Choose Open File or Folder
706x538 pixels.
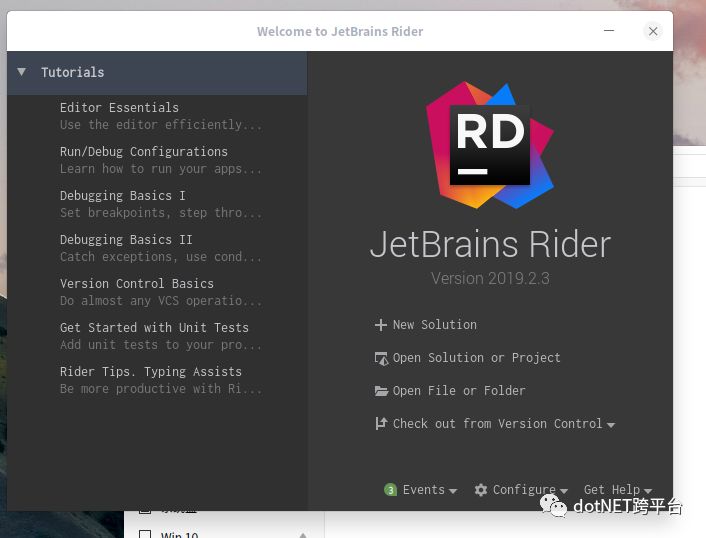click(459, 391)
